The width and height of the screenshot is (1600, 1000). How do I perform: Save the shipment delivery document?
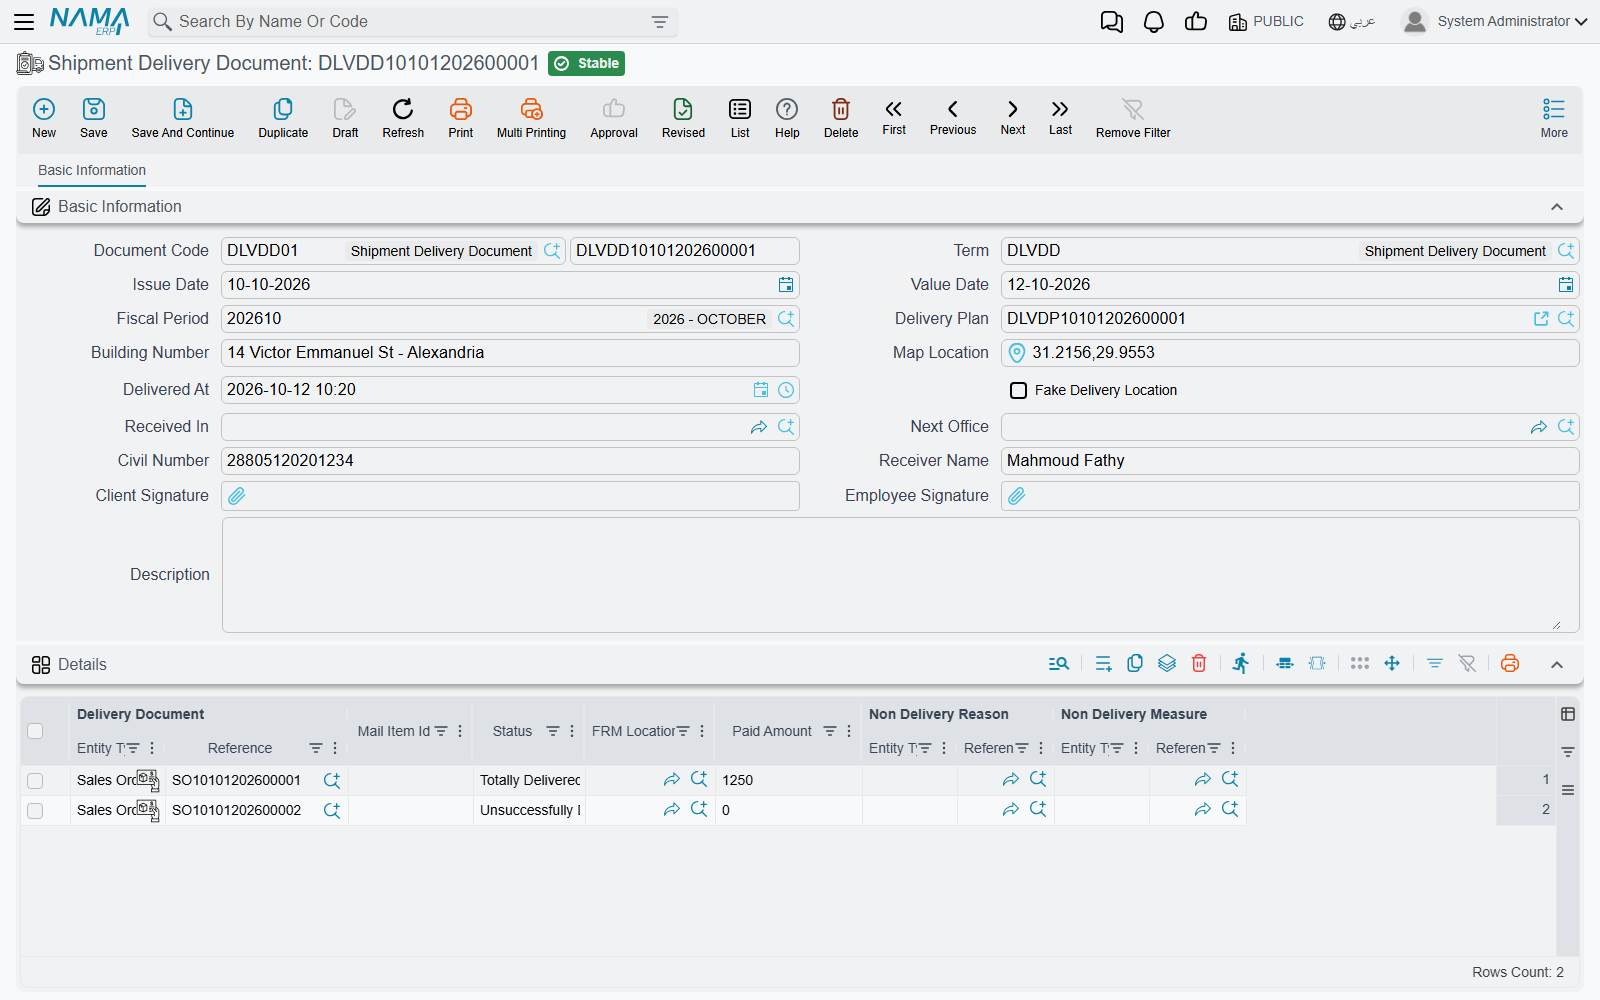click(94, 118)
